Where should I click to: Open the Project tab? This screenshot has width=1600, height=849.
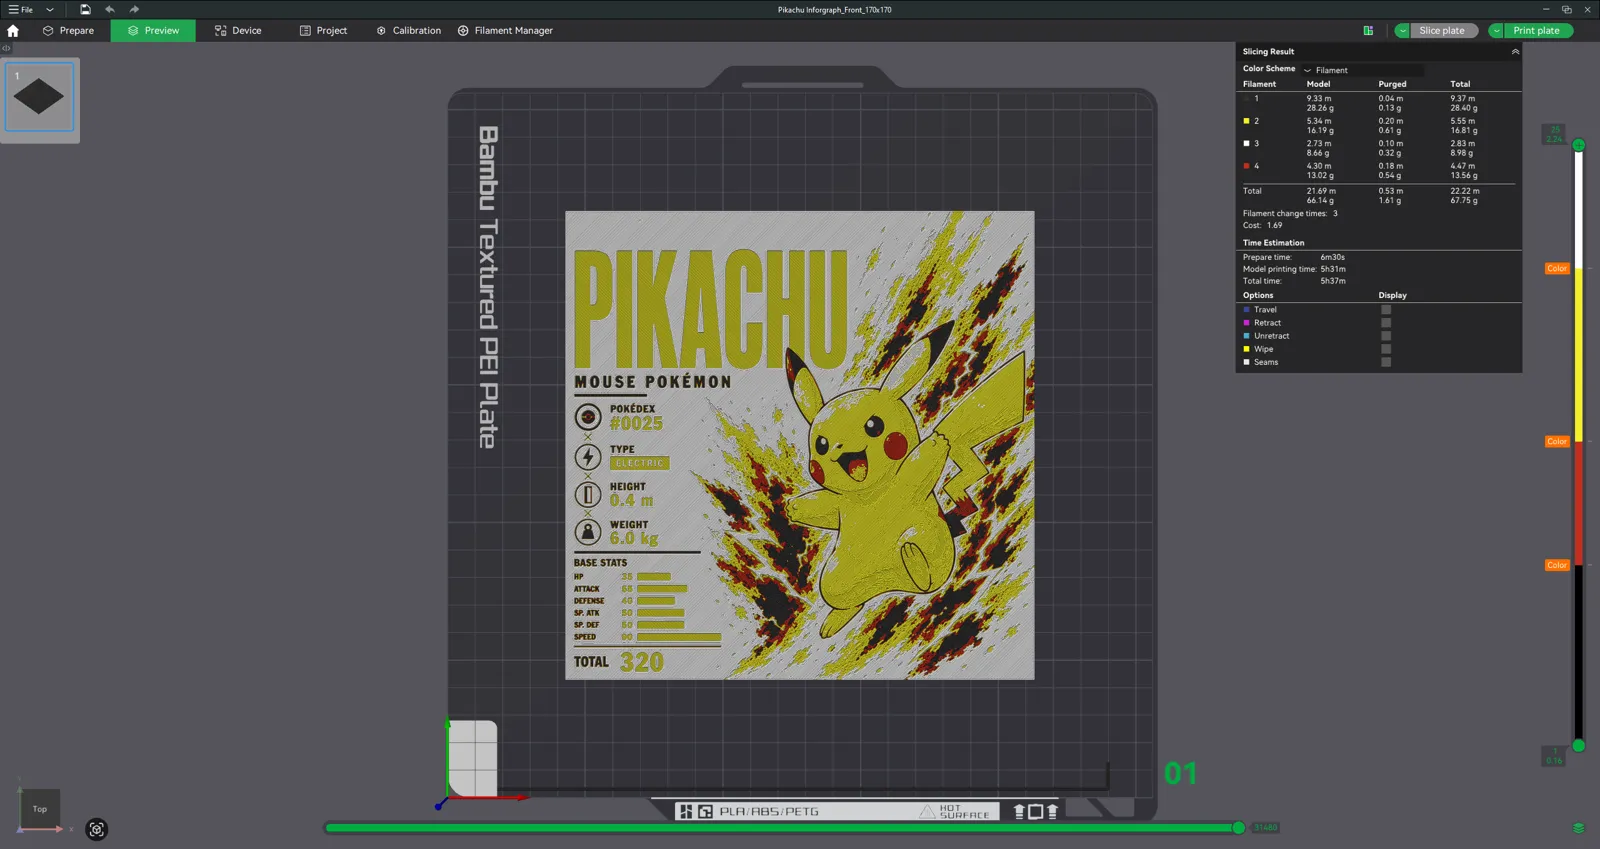coord(323,31)
